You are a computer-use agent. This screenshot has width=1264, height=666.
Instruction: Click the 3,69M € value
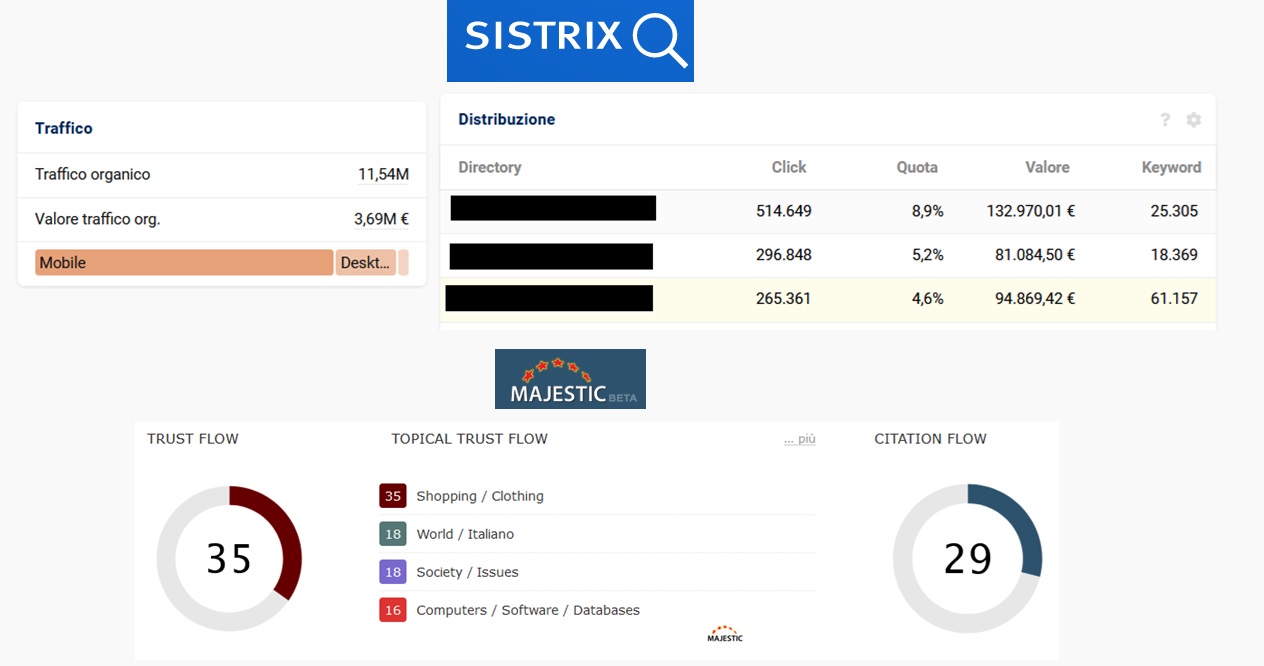point(382,219)
